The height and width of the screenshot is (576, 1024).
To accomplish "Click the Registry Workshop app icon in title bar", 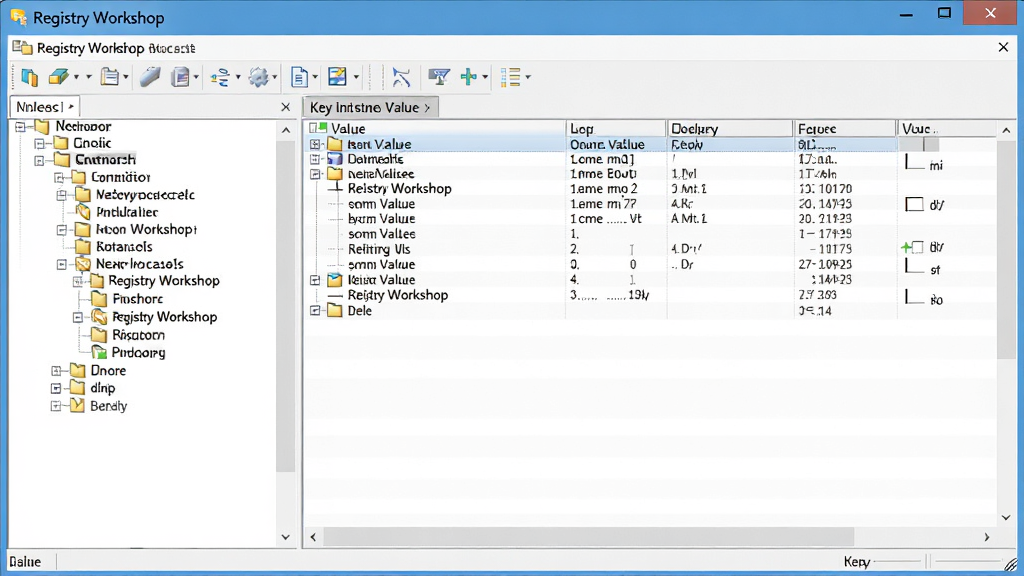I will [20, 17].
